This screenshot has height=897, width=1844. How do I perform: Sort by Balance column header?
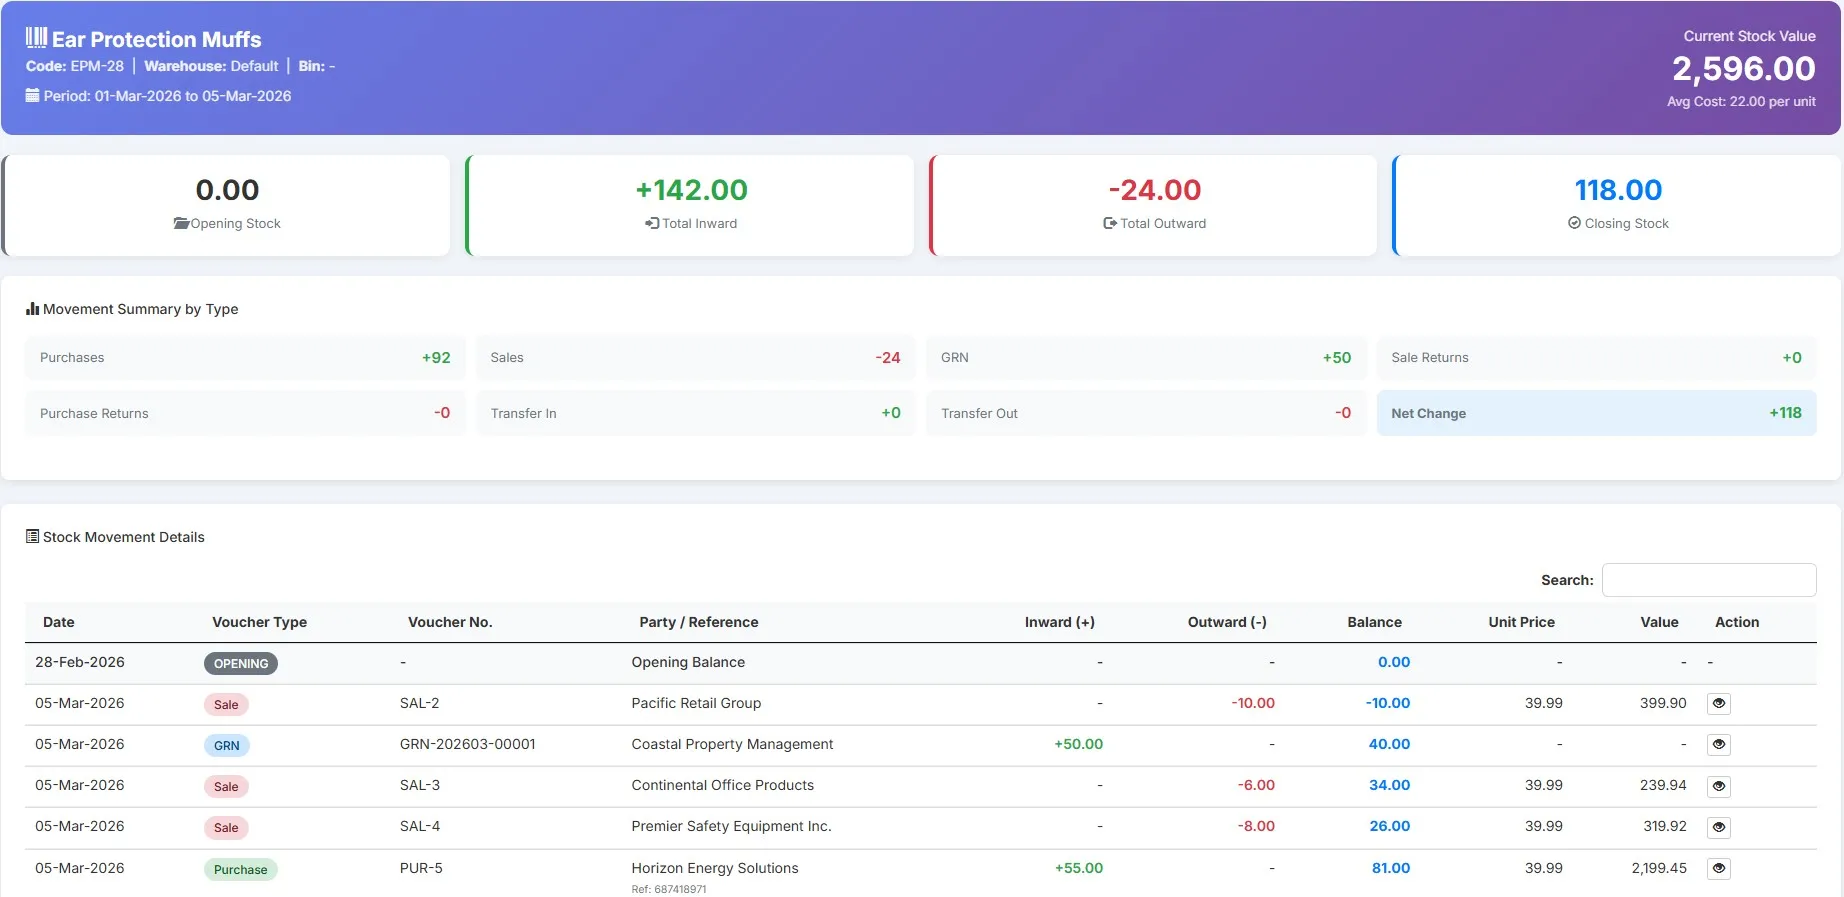click(1374, 622)
